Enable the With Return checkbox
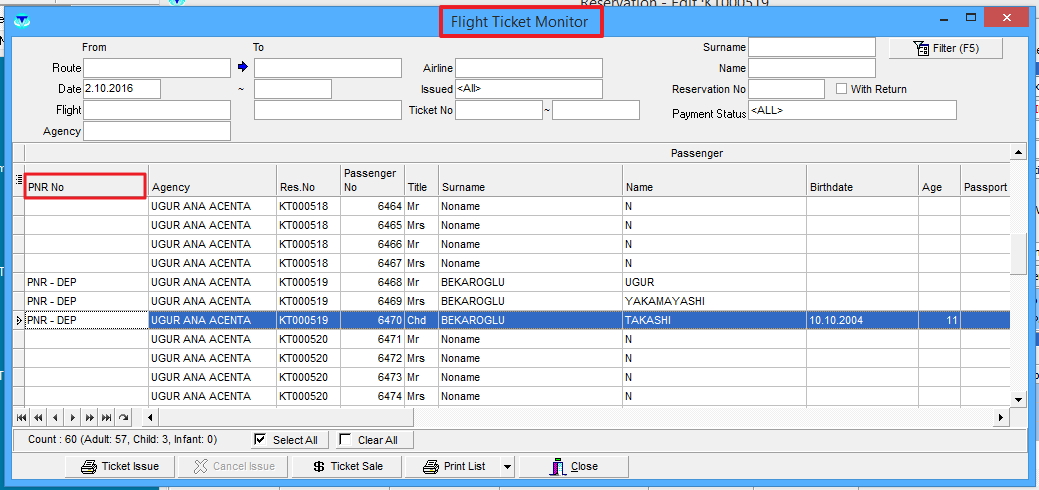1039x490 pixels. pyautogui.click(x=841, y=89)
